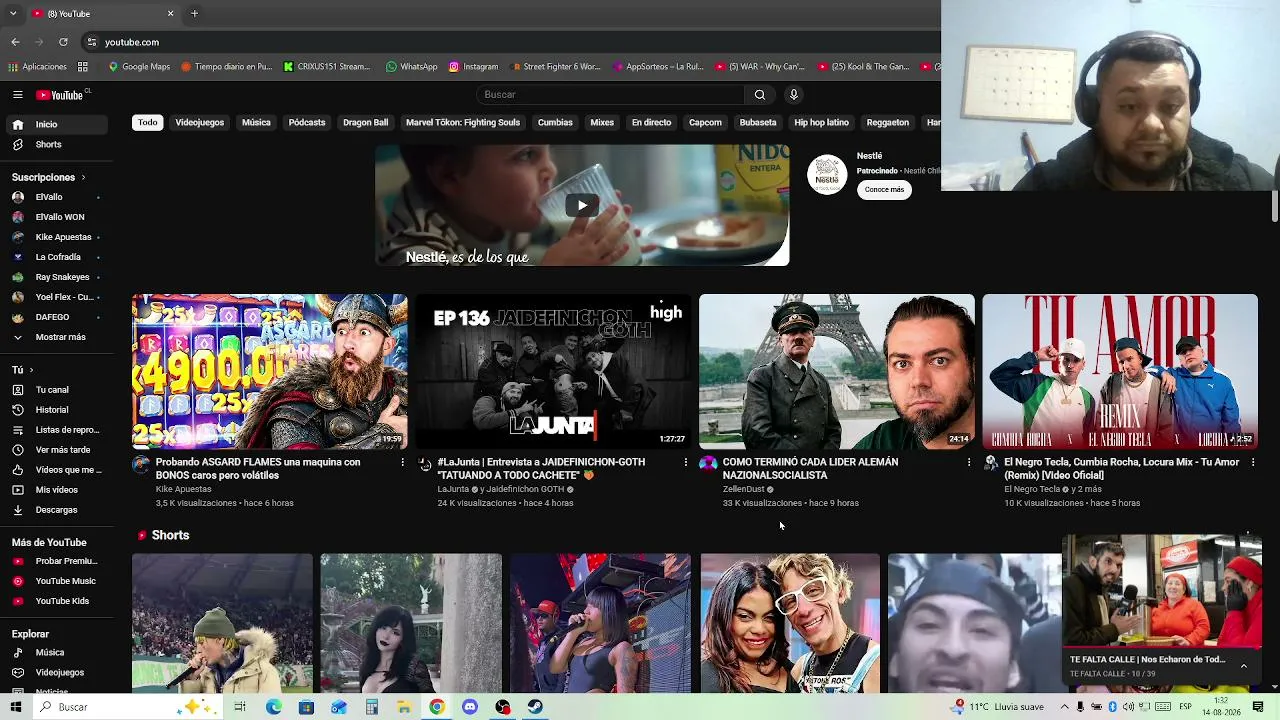Select the Música filter chip
The width and height of the screenshot is (1280, 720).
click(x=256, y=123)
